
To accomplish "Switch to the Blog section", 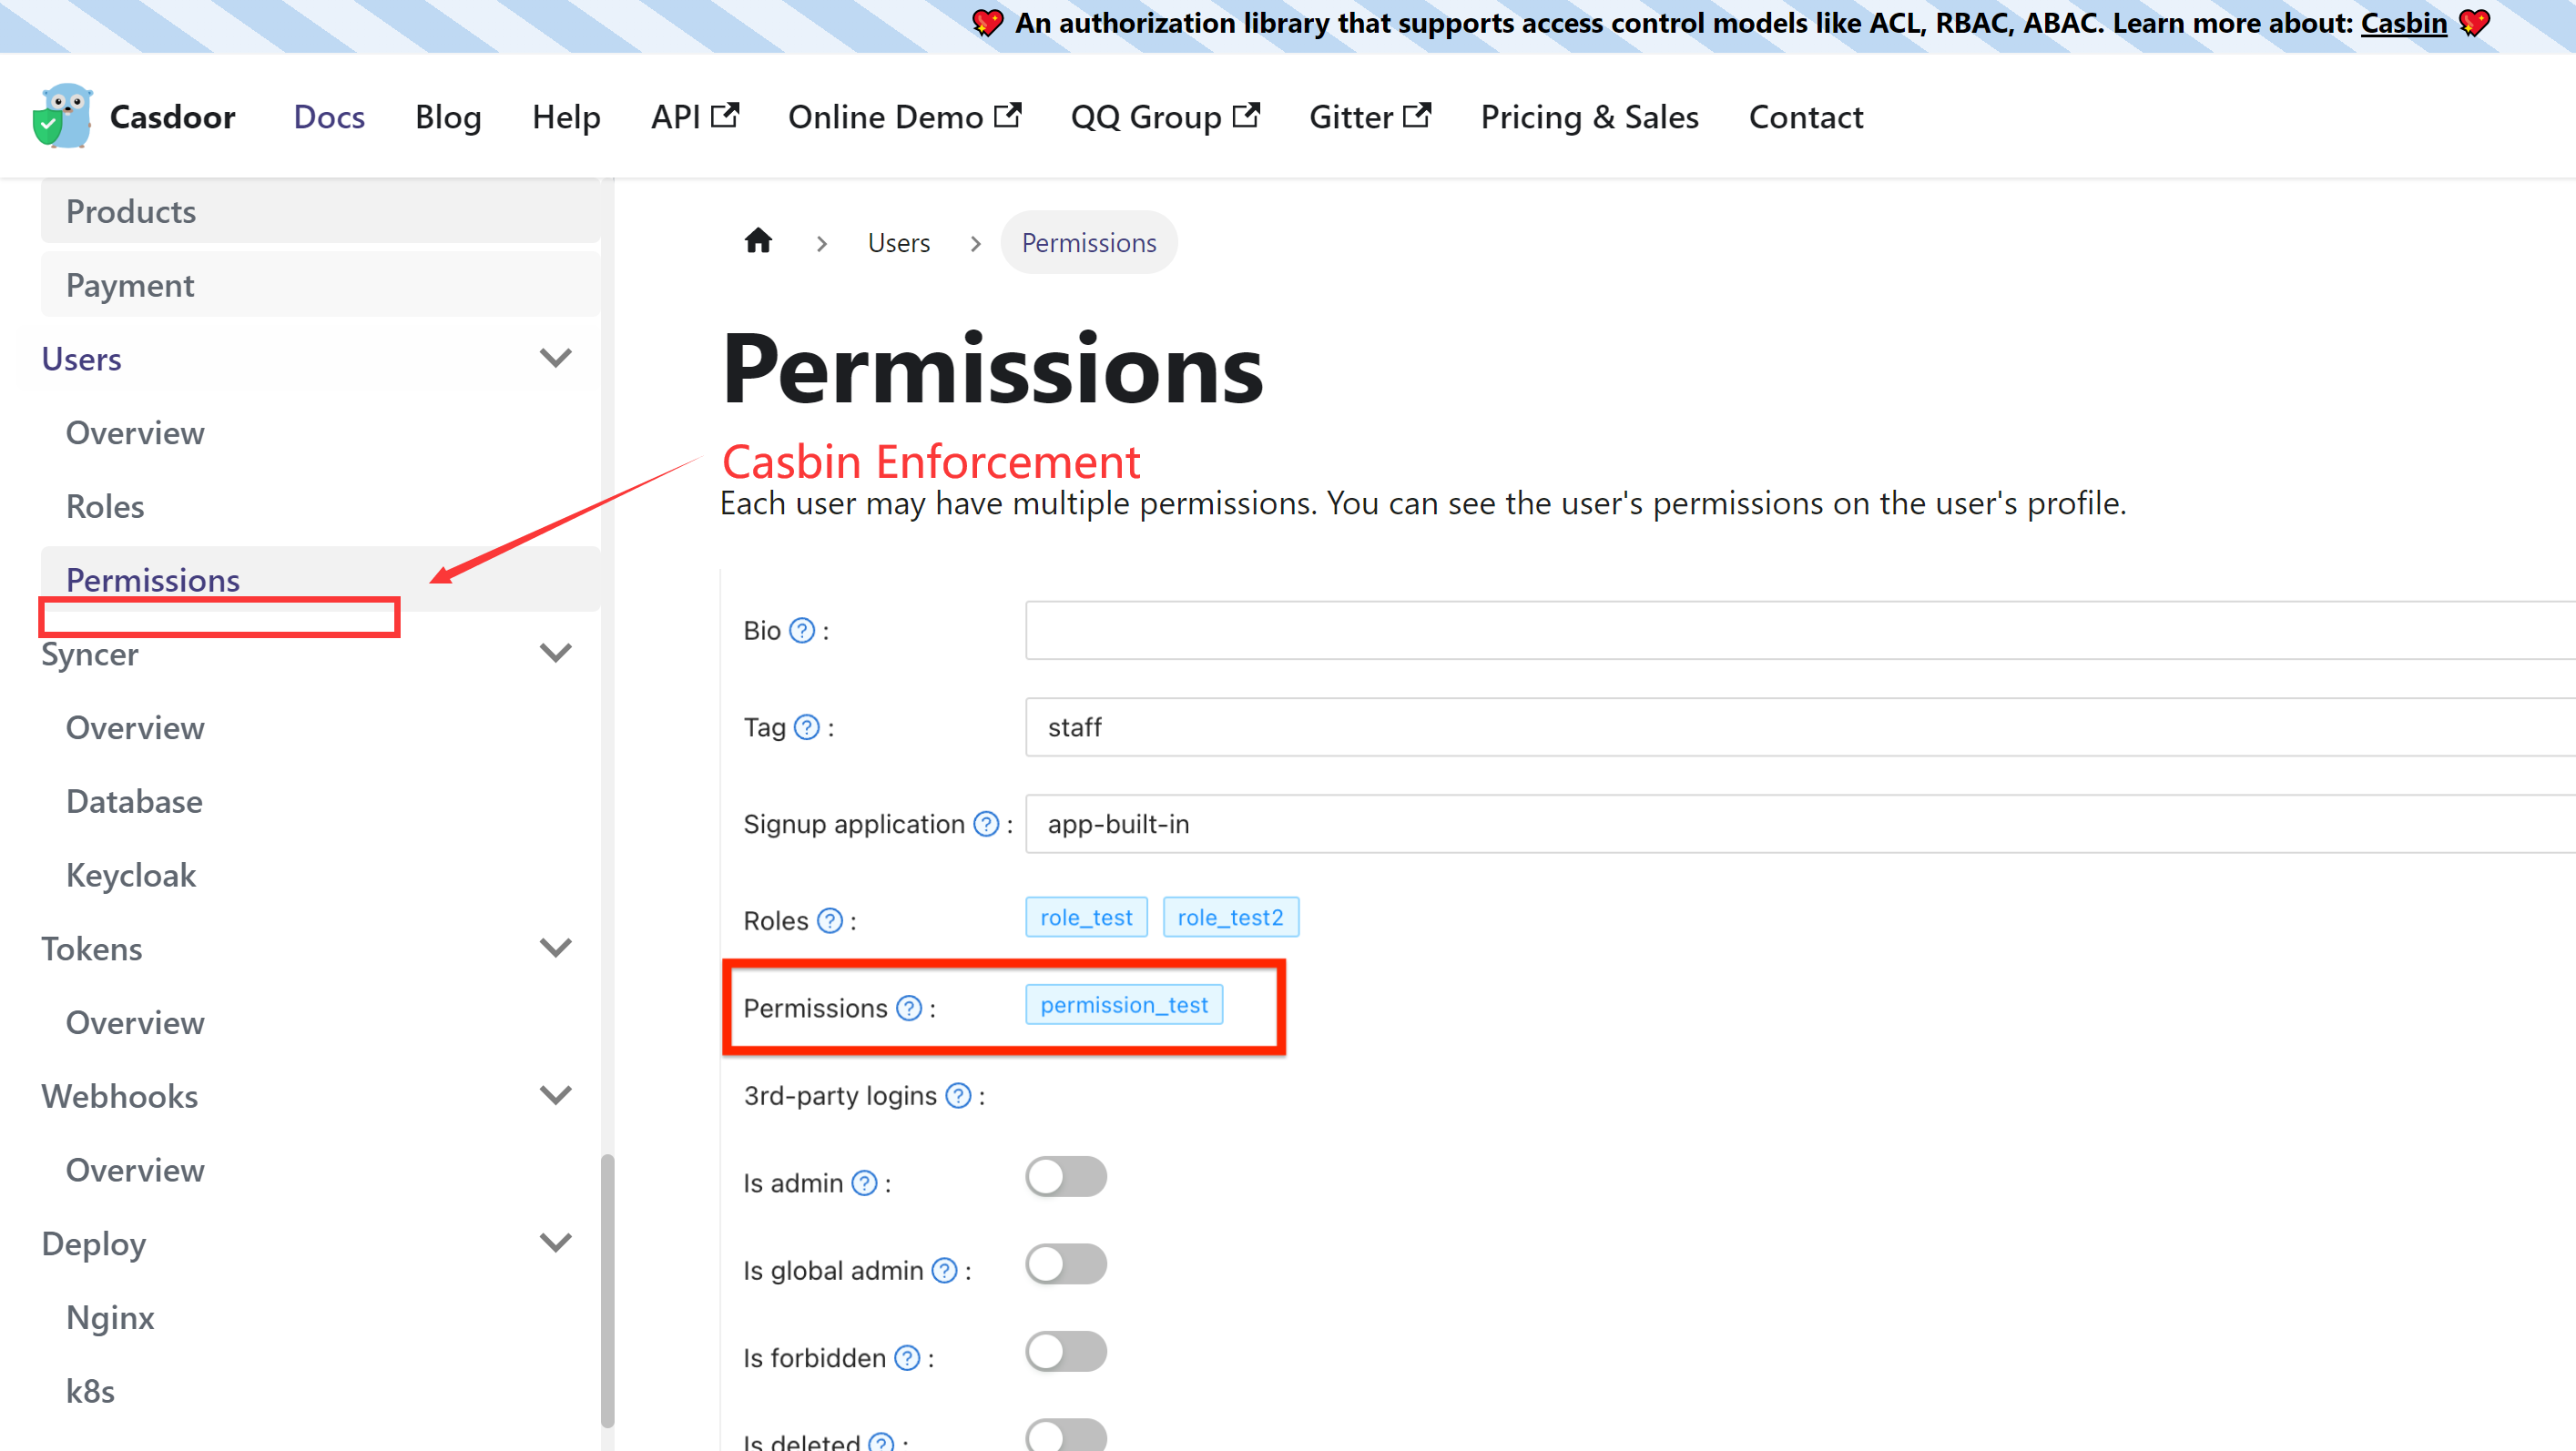I will click(x=447, y=116).
